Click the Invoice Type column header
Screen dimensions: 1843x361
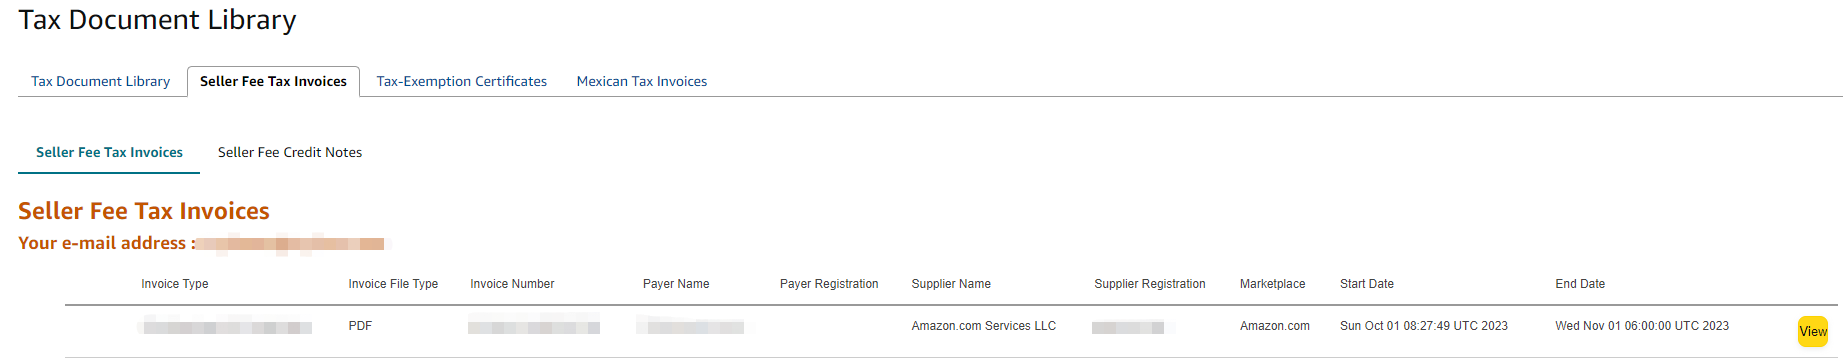[x=175, y=284]
